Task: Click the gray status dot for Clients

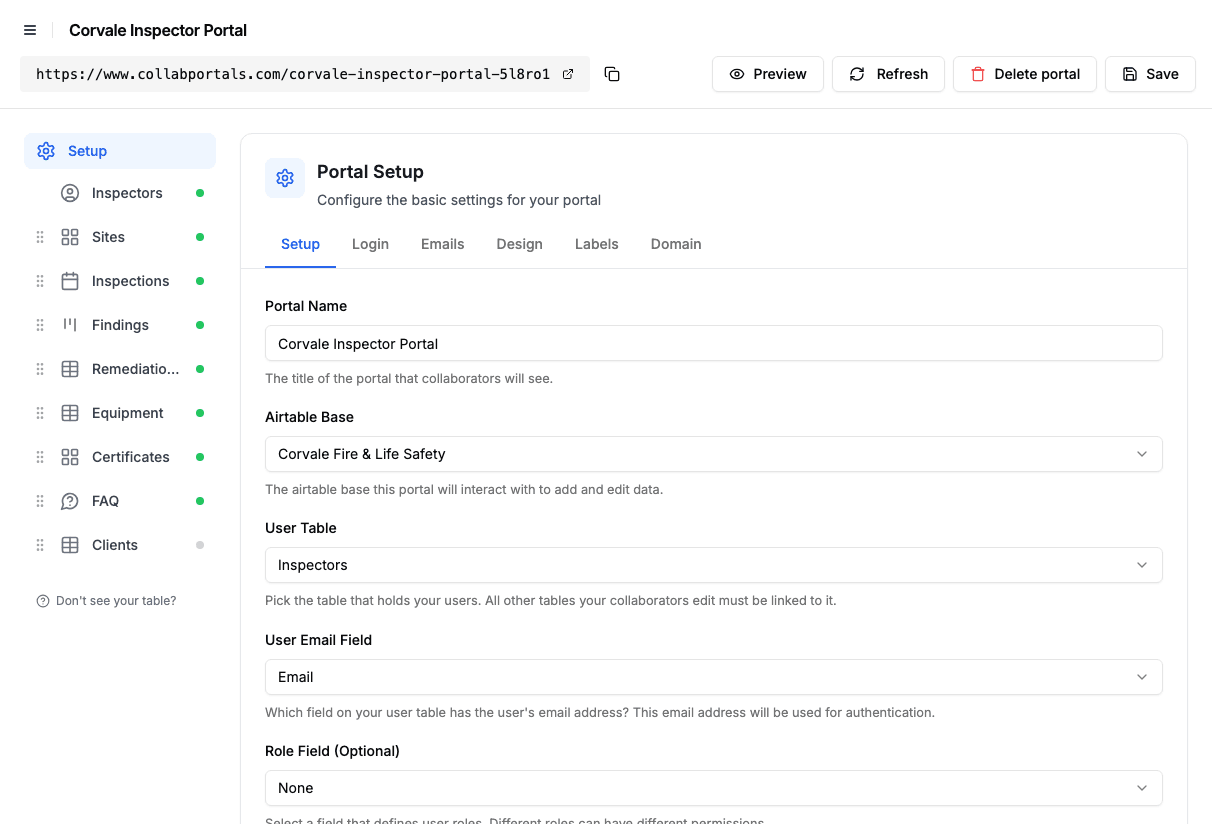Action: click(x=200, y=545)
